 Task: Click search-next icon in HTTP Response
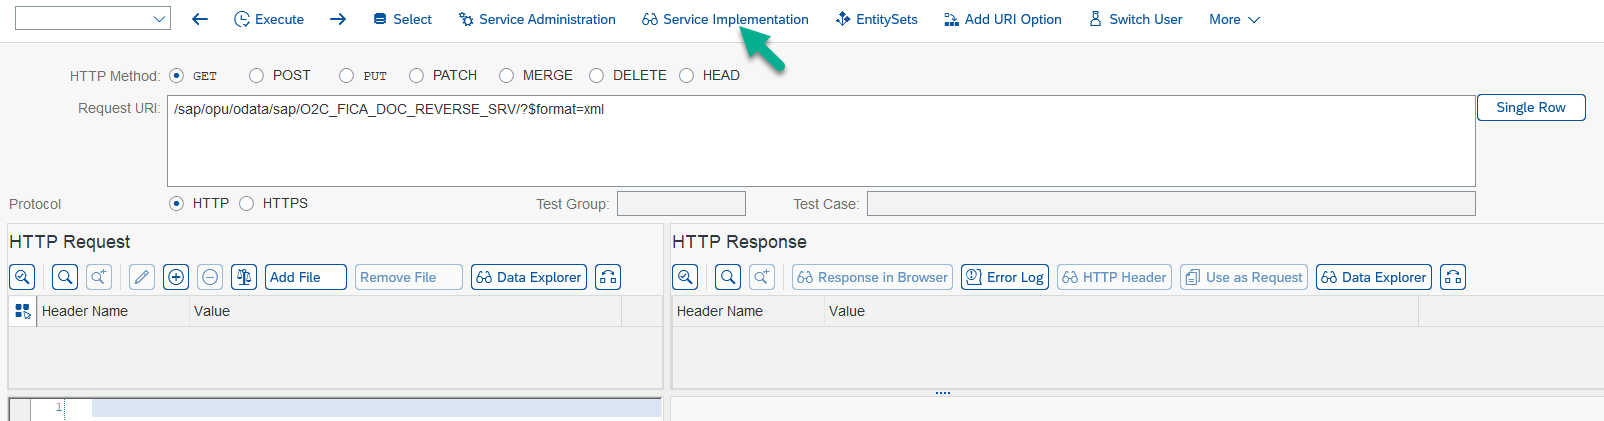click(x=762, y=277)
